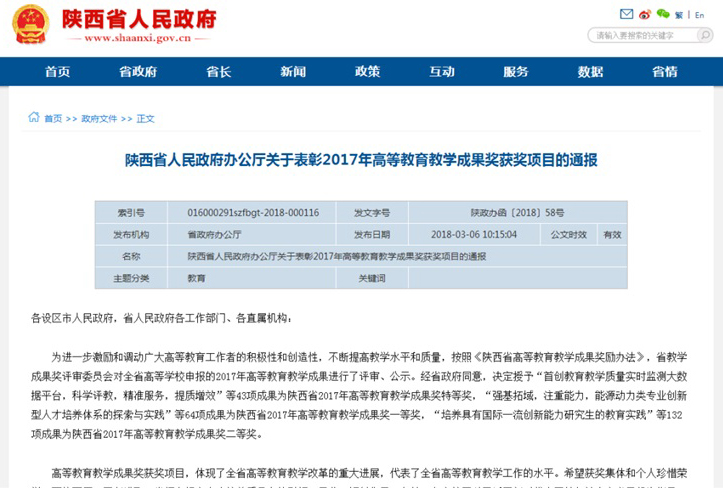The width and height of the screenshot is (723, 488).
Task: Open the WeChat icon
Action: [662, 14]
